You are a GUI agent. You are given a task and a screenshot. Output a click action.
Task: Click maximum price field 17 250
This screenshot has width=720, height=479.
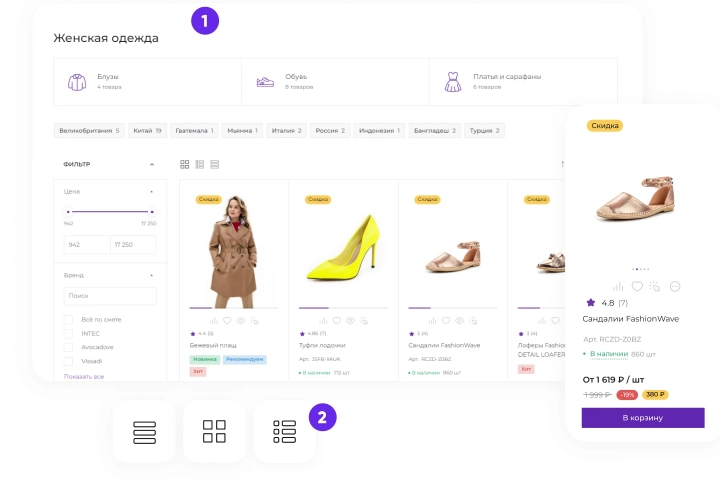133,245
